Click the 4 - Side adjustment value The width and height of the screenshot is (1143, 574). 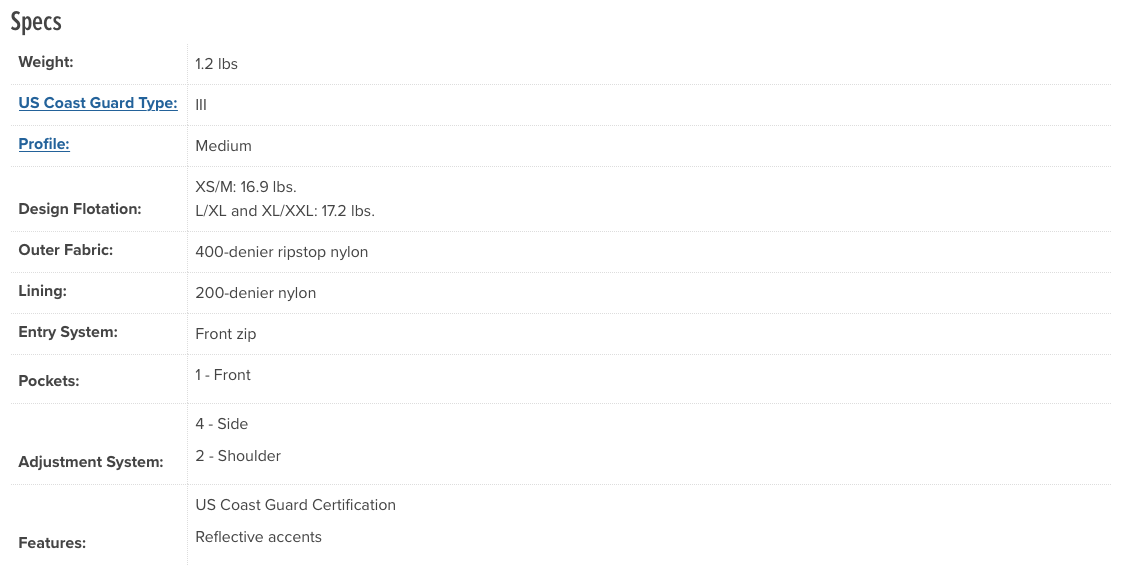pyautogui.click(x=222, y=424)
